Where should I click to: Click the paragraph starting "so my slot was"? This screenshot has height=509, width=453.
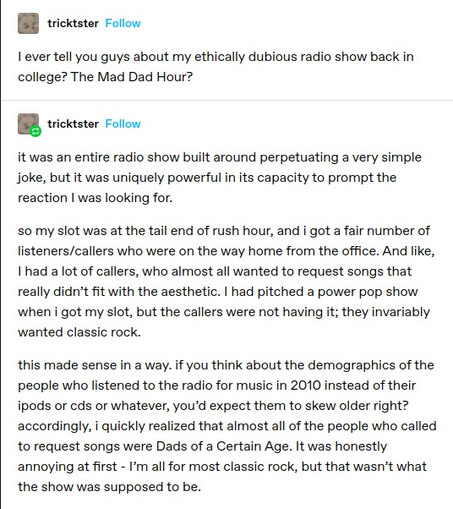pos(226,281)
